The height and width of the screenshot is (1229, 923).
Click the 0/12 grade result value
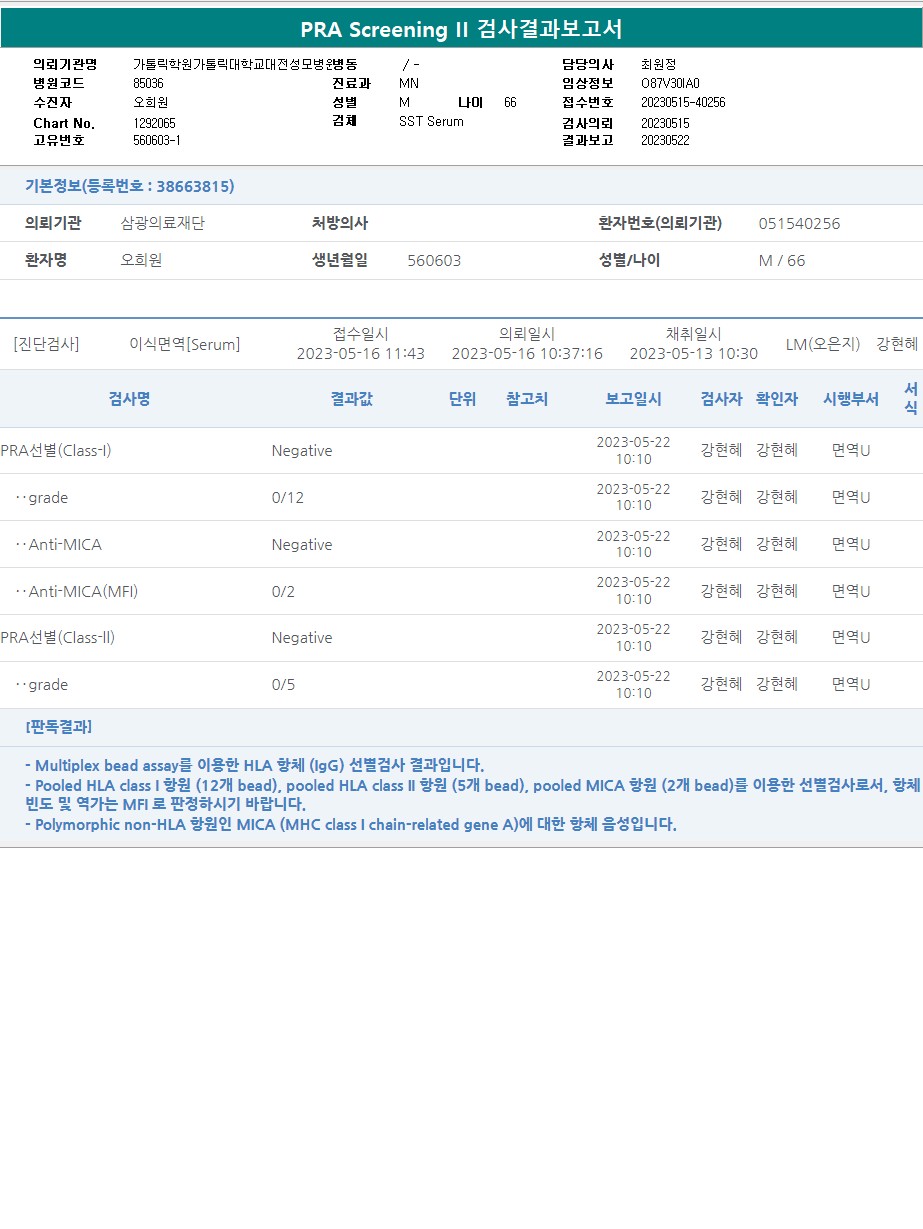[288, 498]
